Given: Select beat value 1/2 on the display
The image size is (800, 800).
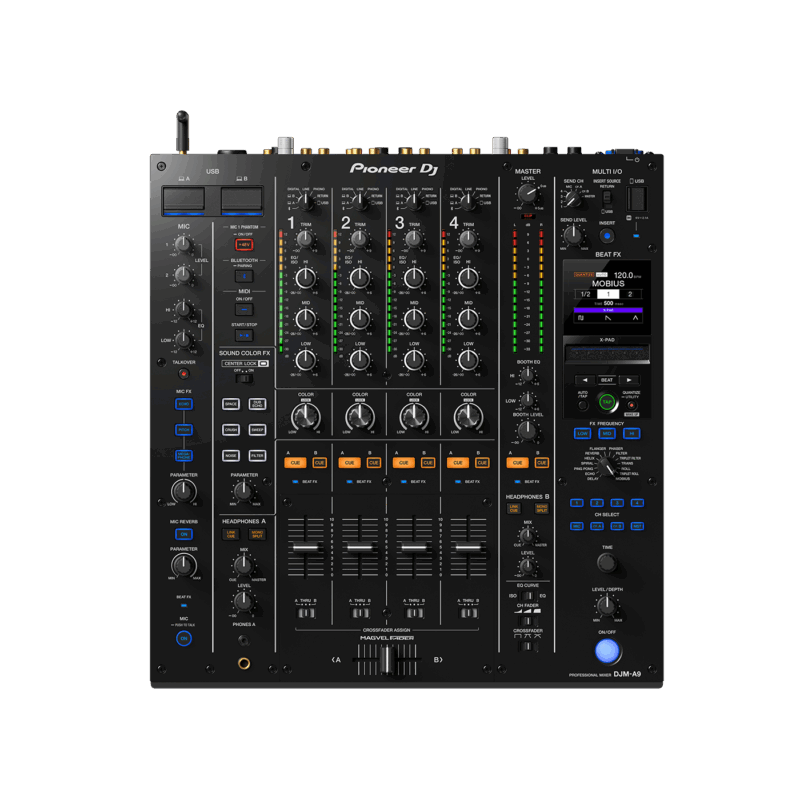Looking at the screenshot, I should [x=585, y=294].
